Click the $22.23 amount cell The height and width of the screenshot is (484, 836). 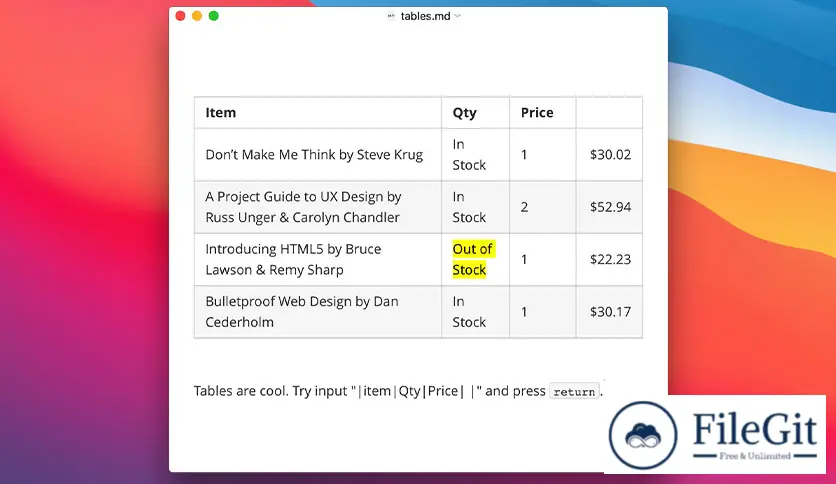(x=609, y=259)
